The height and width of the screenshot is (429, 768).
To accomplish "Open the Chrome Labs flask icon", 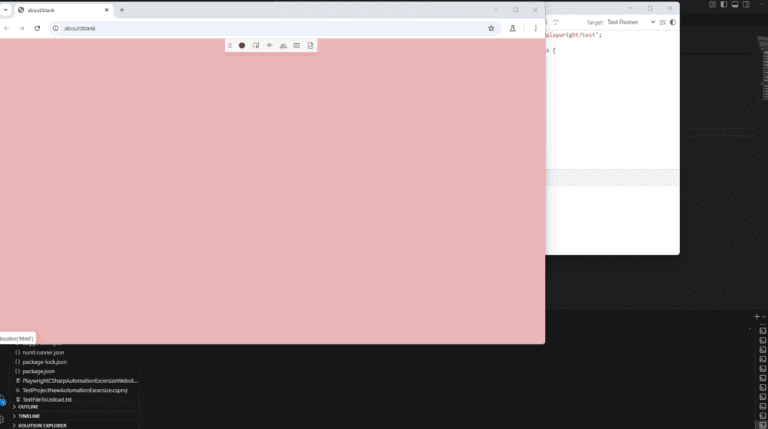I will (x=513, y=28).
